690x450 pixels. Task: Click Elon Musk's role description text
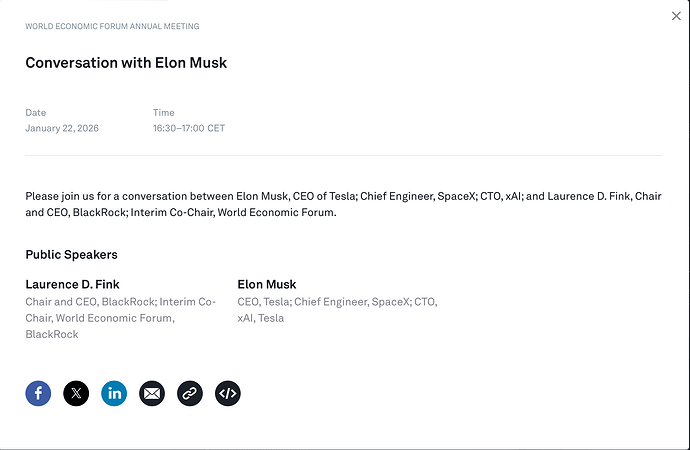click(x=337, y=309)
